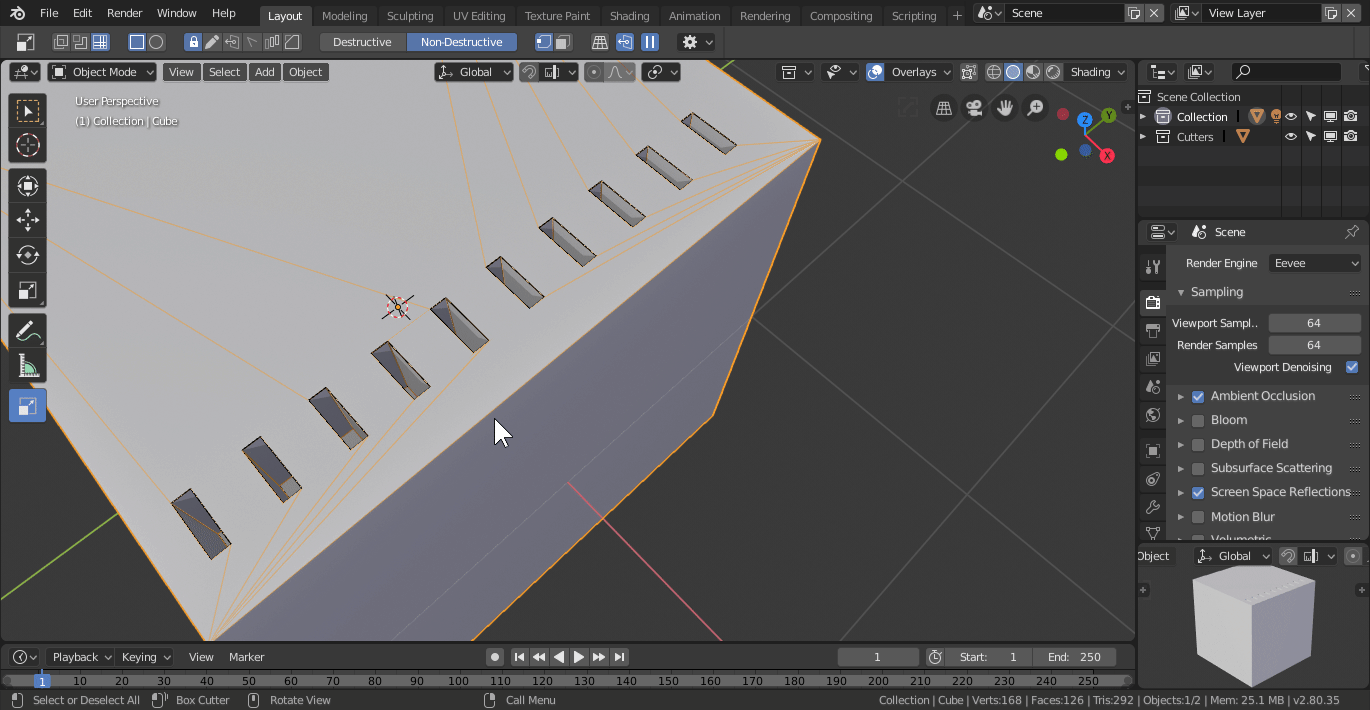Select the Move tool in toolbar
This screenshot has height=710, width=1370.
(x=28, y=220)
